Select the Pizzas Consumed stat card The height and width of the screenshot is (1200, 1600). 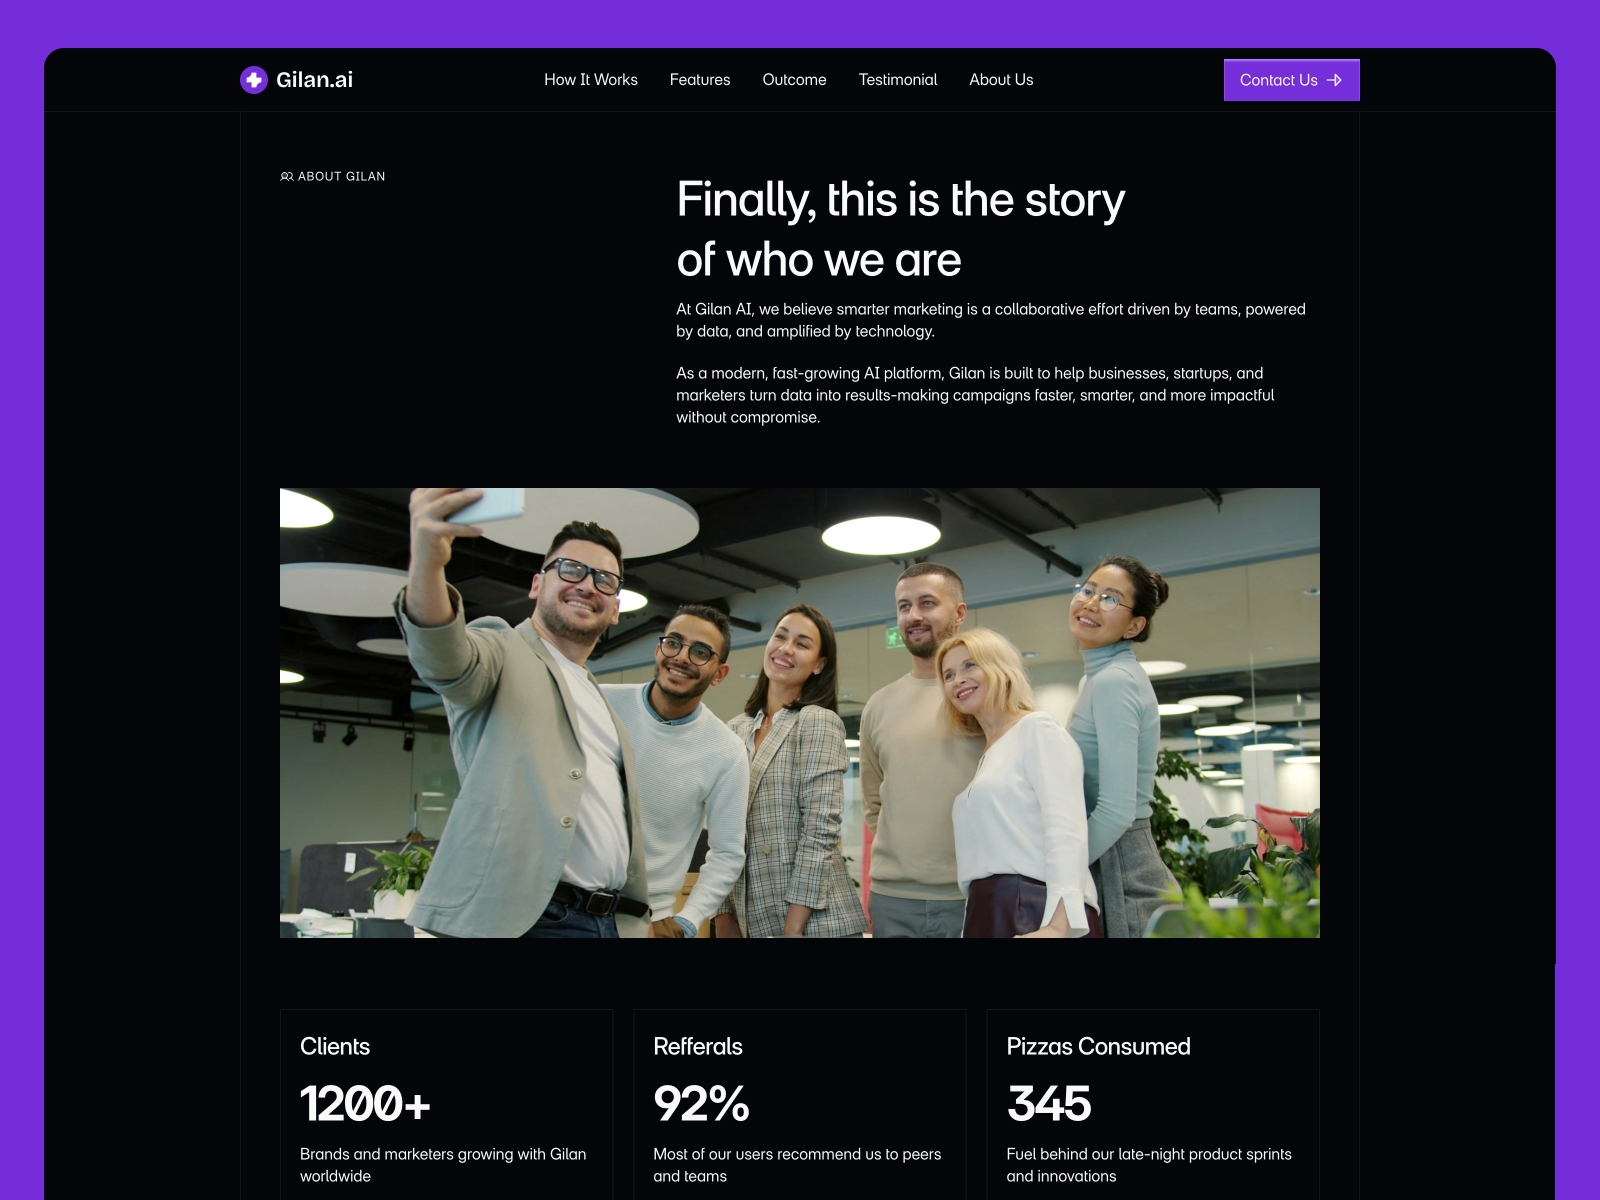point(1153,1104)
